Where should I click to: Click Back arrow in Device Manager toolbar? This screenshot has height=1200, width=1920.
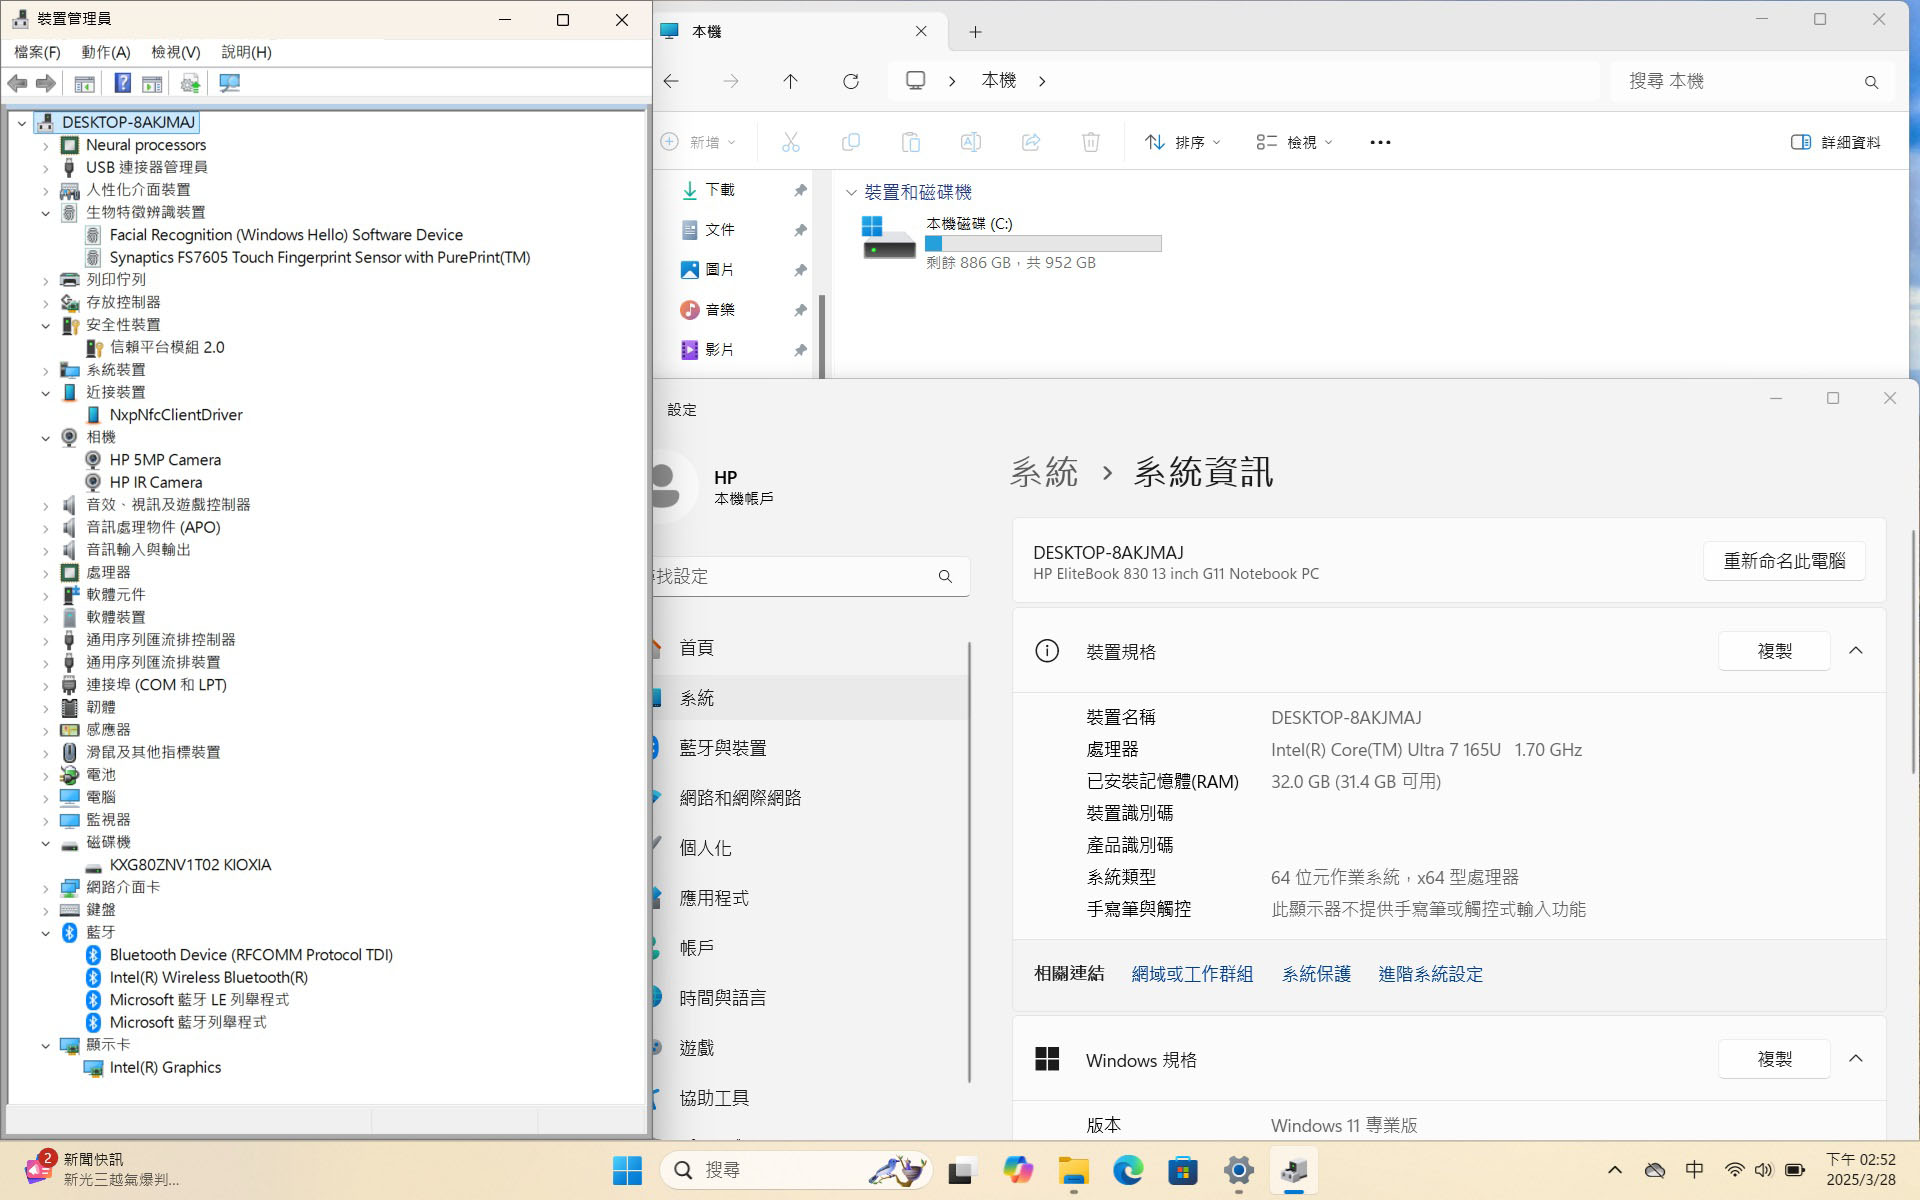[17, 83]
